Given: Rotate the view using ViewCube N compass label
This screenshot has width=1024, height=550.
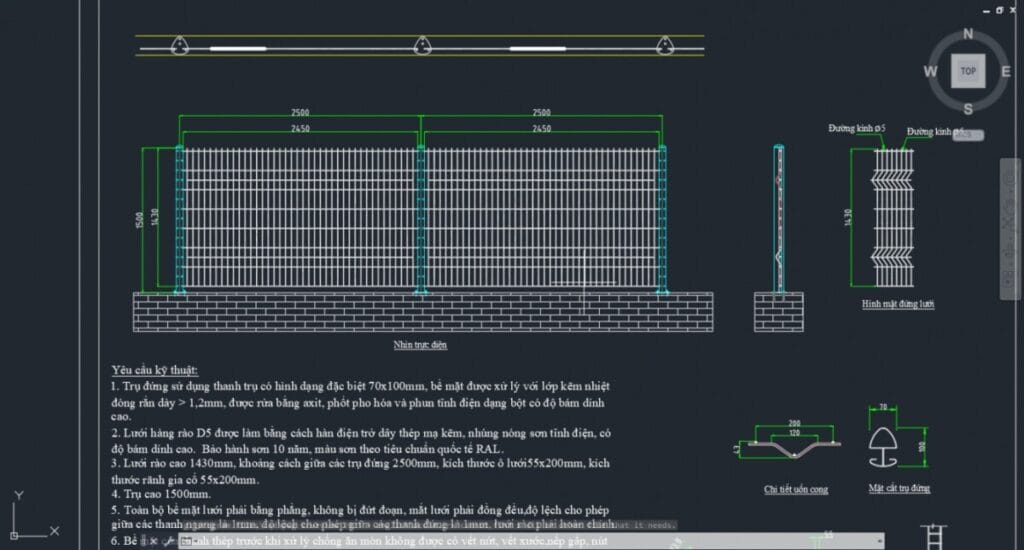Looking at the screenshot, I should click(x=968, y=34).
